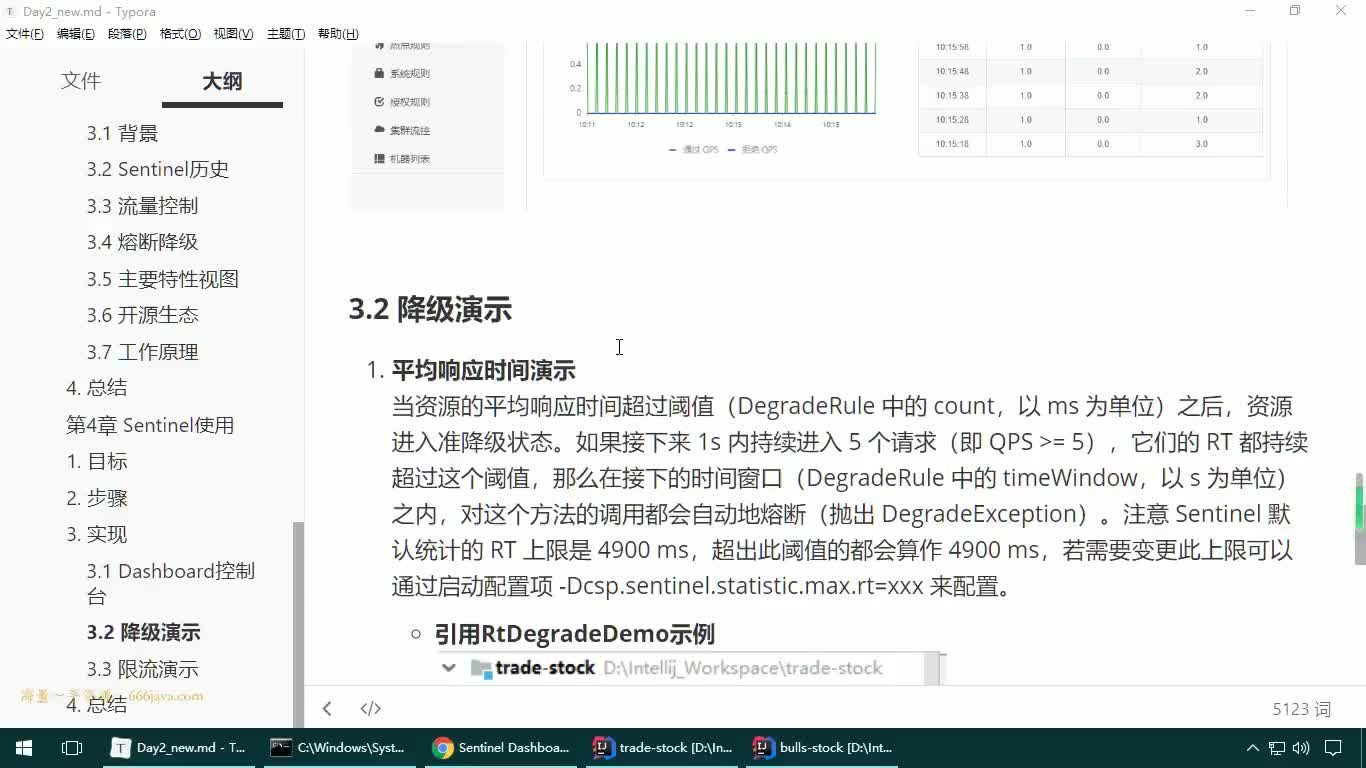The width and height of the screenshot is (1366, 768).
Task: Click the bold text 平均响应时间演示
Action: (x=483, y=370)
